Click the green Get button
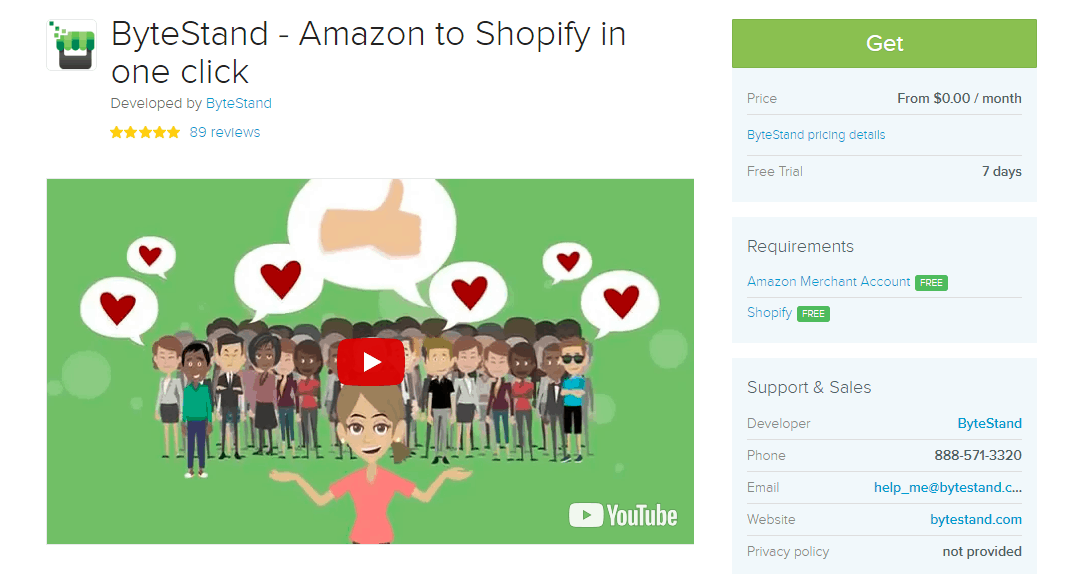This screenshot has height=574, width=1068. click(x=884, y=44)
